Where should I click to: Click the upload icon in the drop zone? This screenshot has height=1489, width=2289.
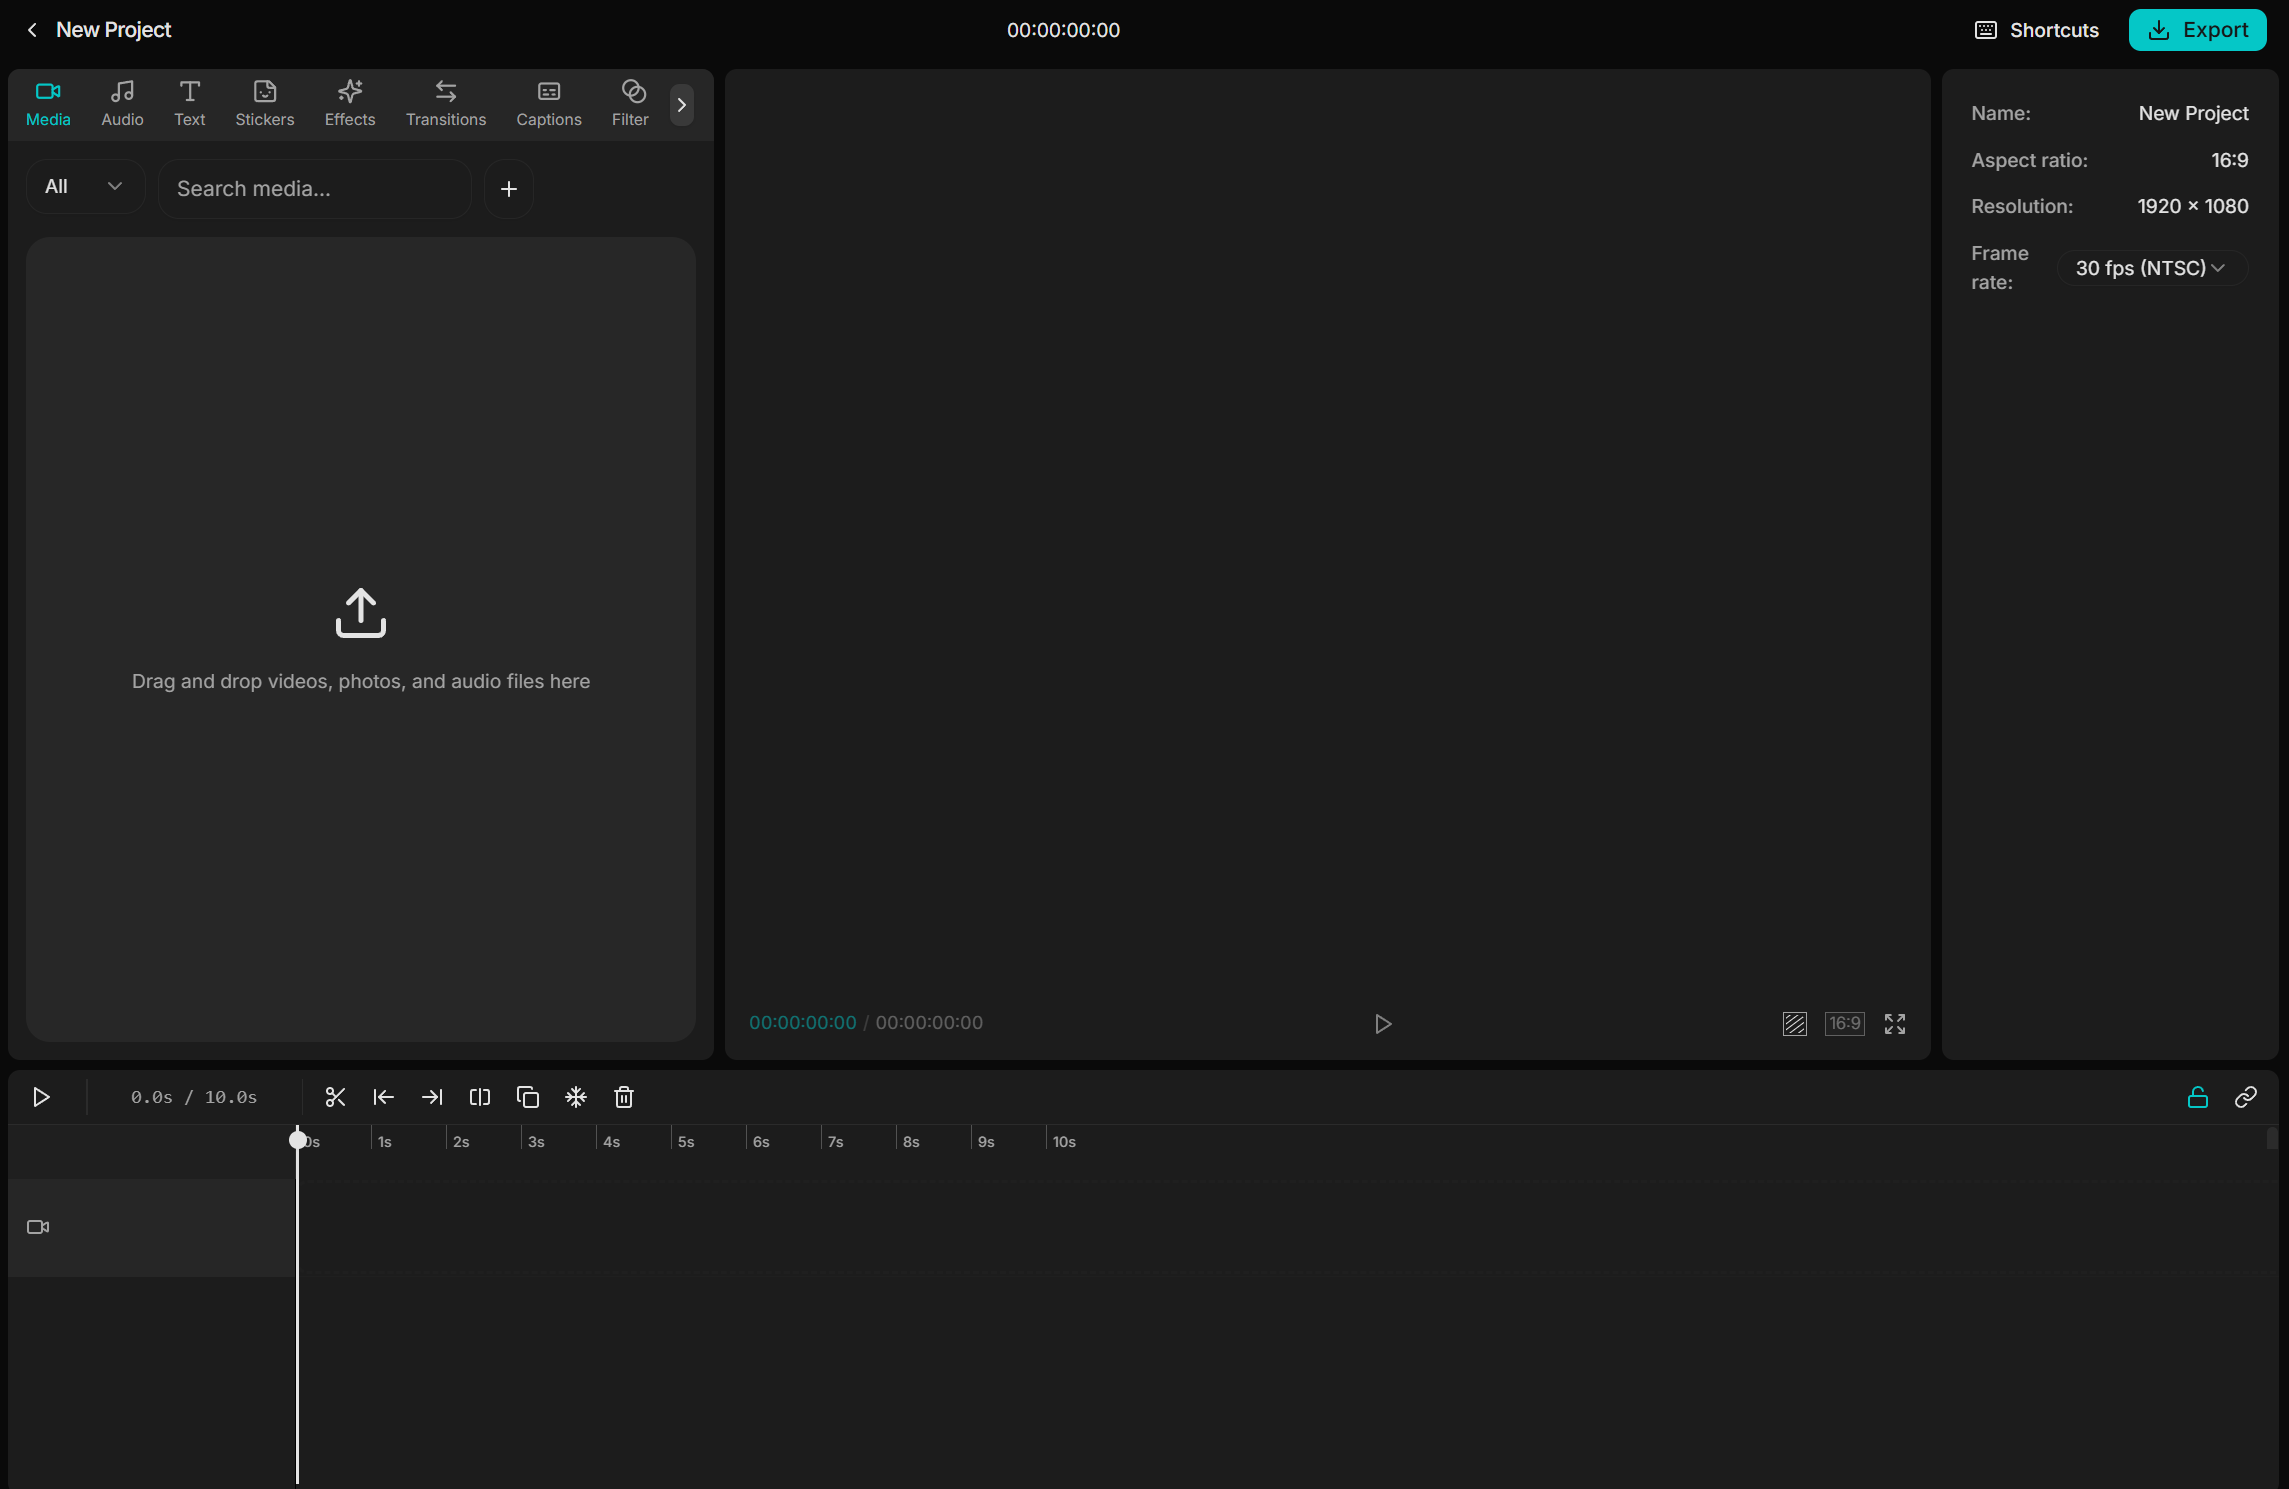[x=360, y=612]
